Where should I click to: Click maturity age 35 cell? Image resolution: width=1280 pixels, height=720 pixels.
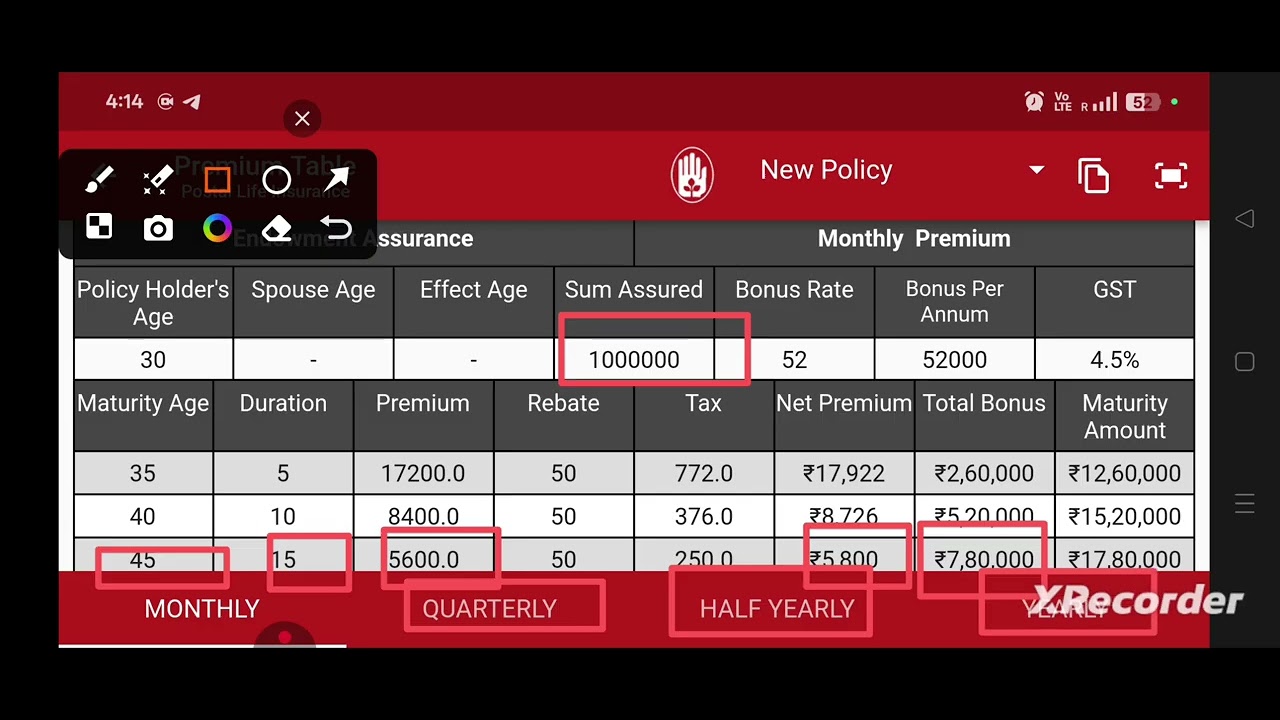pos(143,474)
